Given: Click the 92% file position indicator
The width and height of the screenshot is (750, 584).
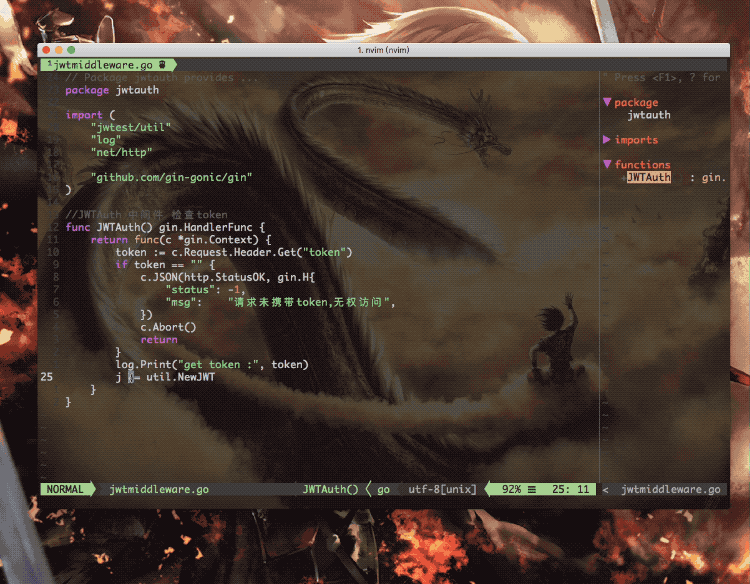Looking at the screenshot, I should (511, 489).
